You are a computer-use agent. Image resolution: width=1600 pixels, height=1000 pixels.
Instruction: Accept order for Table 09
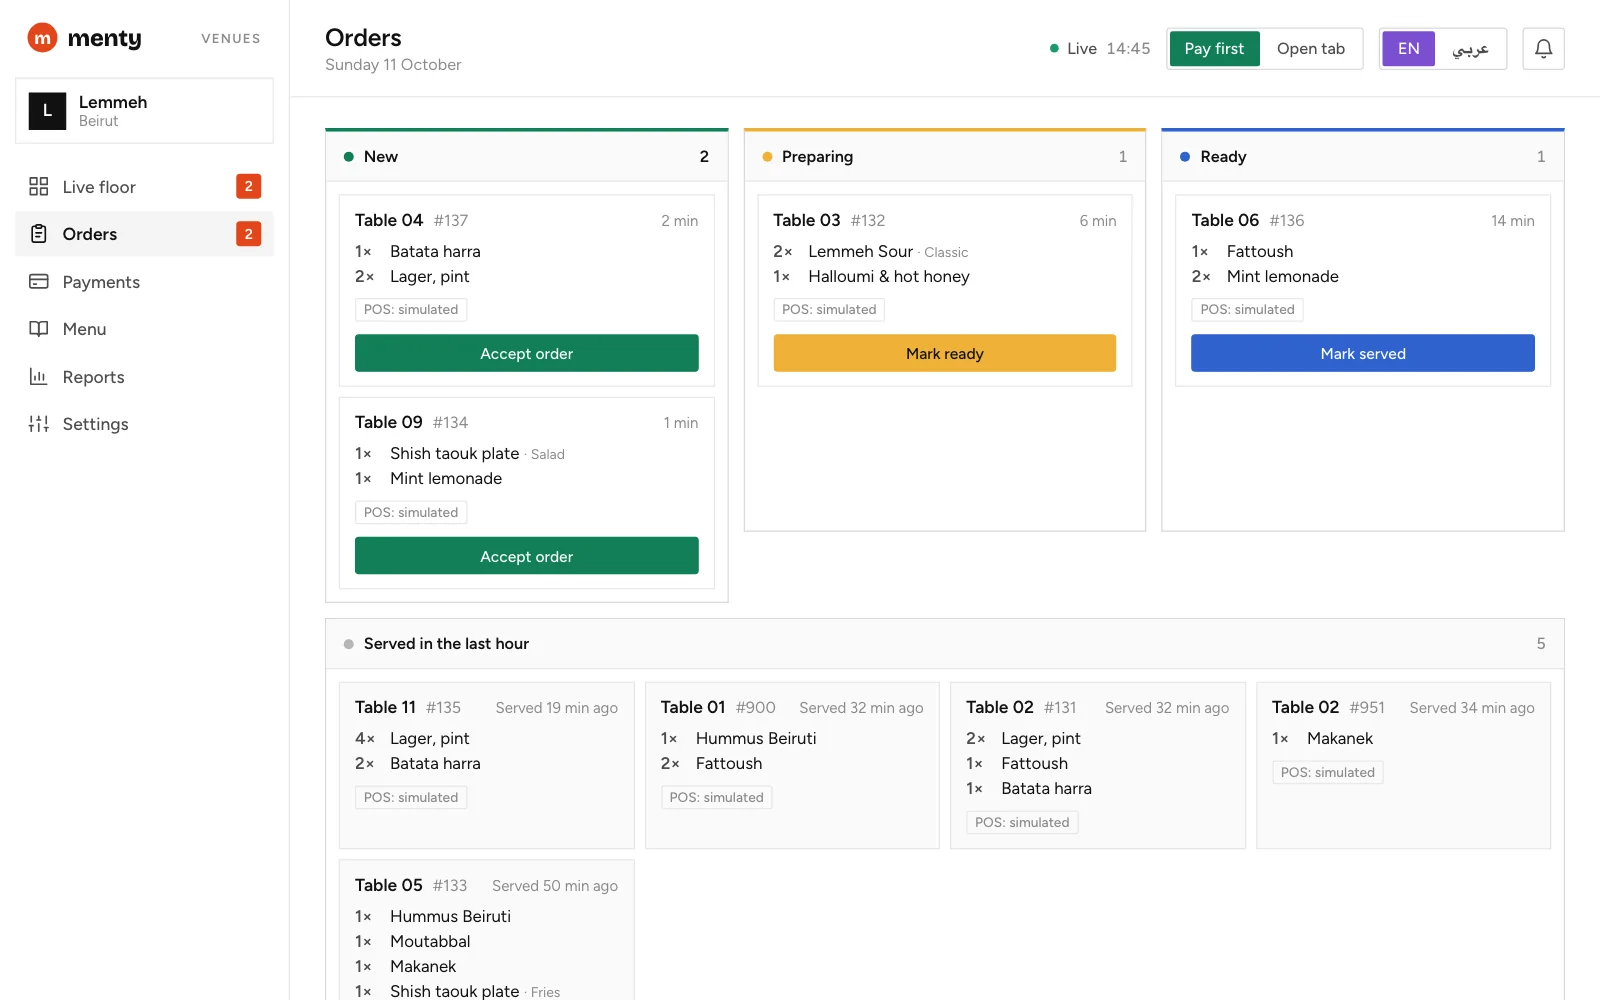click(526, 556)
